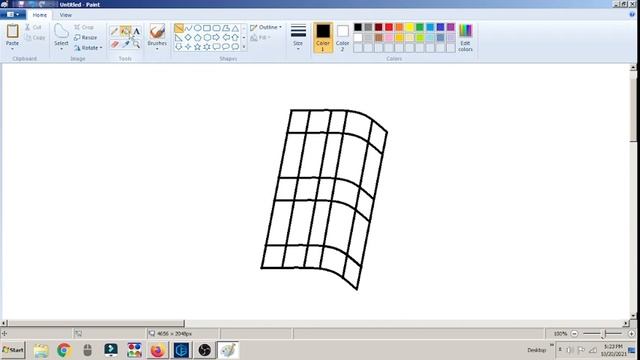
Task: Choose the Oval shape
Action: coord(198,28)
